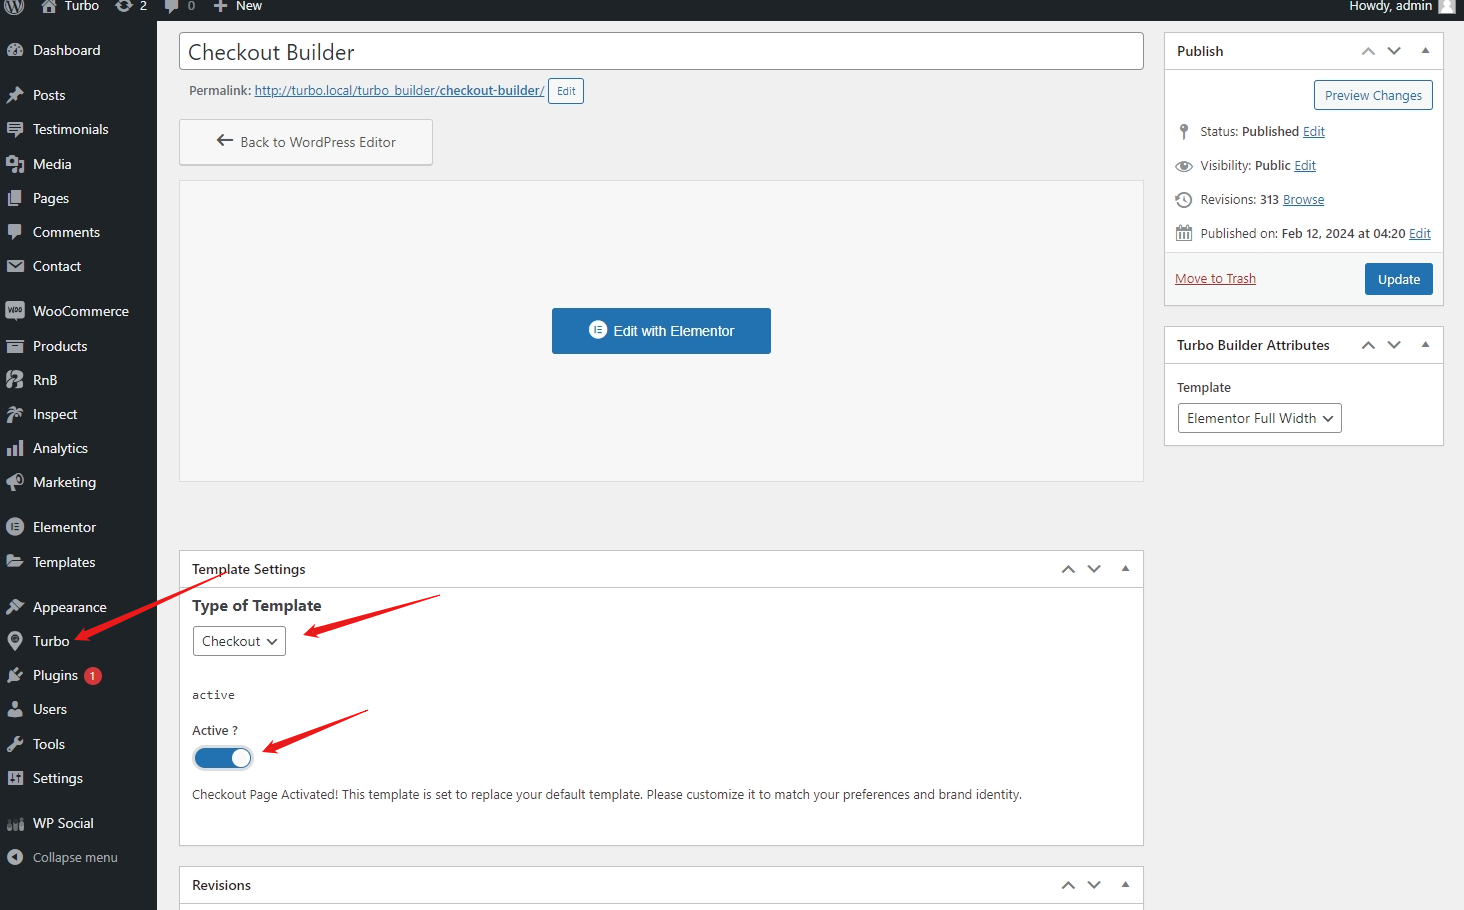The image size is (1464, 910).
Task: Click the red Plugins update badge
Action: pos(93,676)
